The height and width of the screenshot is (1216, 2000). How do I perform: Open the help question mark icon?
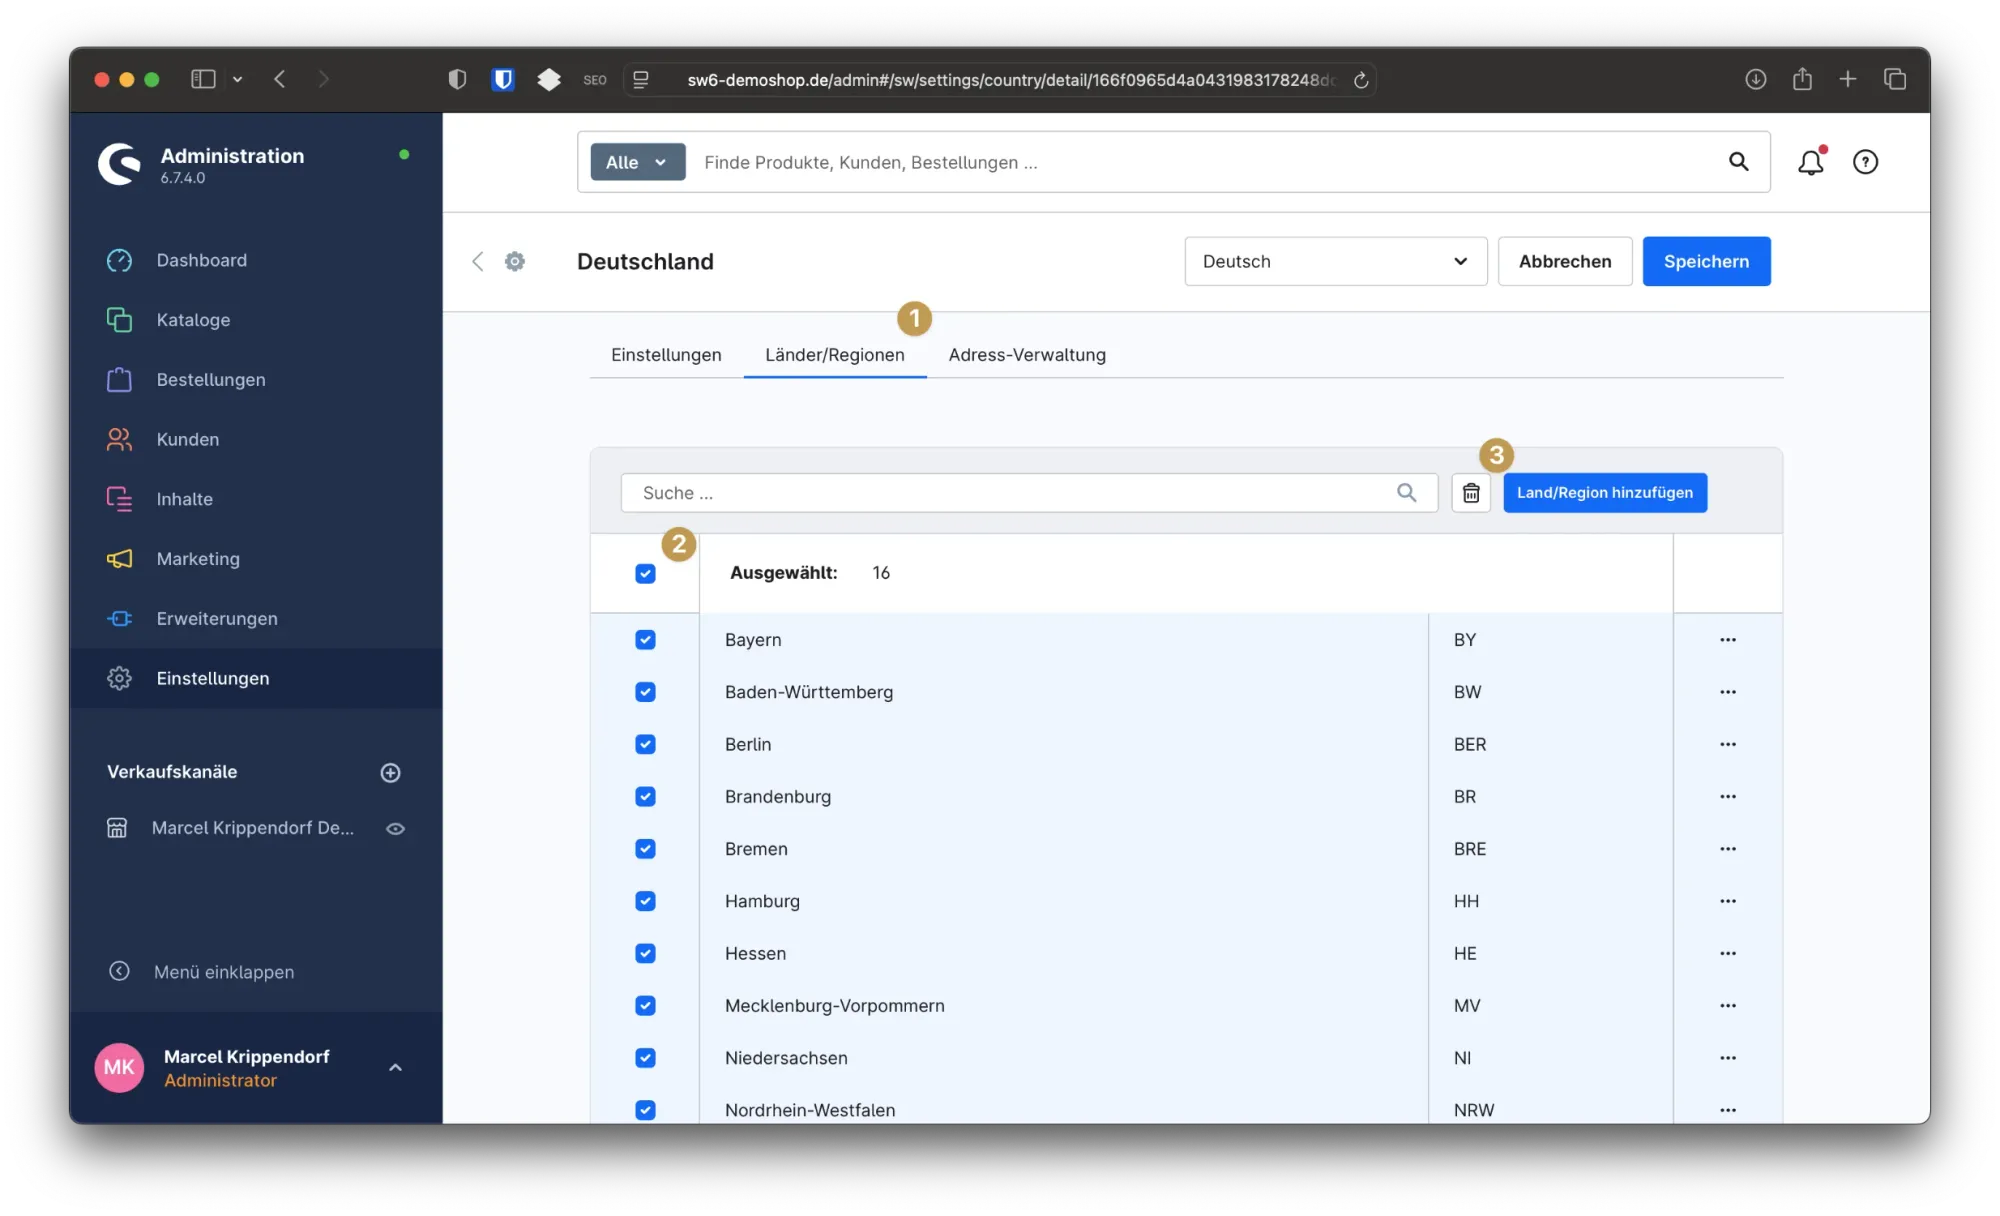pos(1865,162)
